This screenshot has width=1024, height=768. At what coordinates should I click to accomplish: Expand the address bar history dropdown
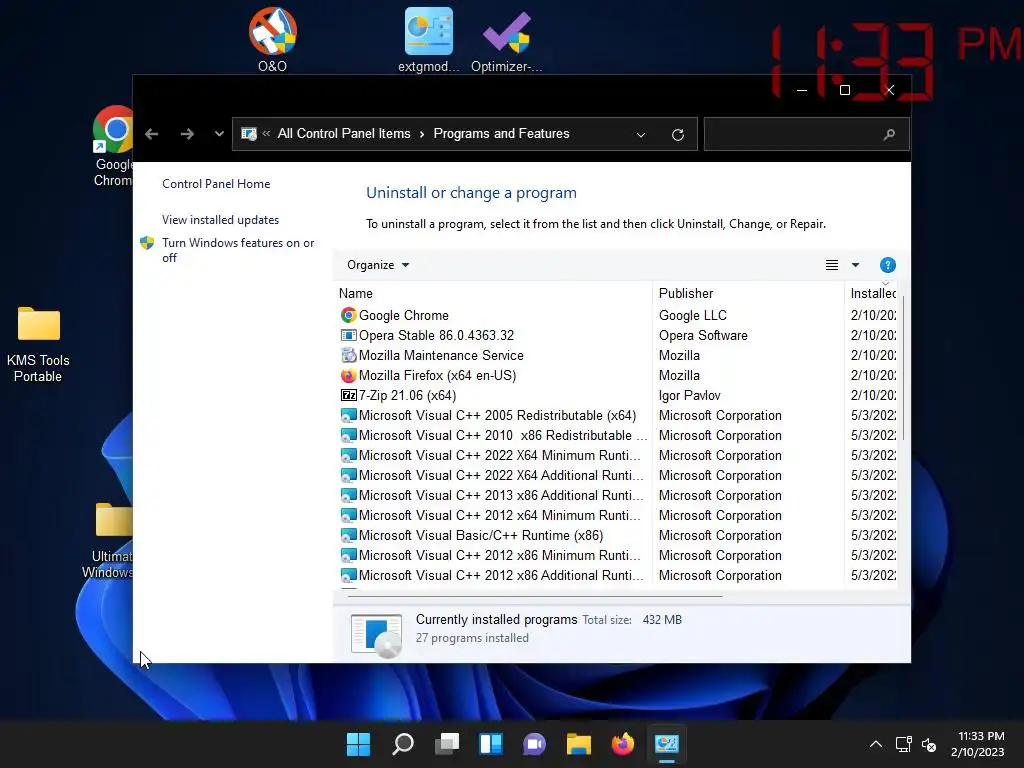(641, 135)
